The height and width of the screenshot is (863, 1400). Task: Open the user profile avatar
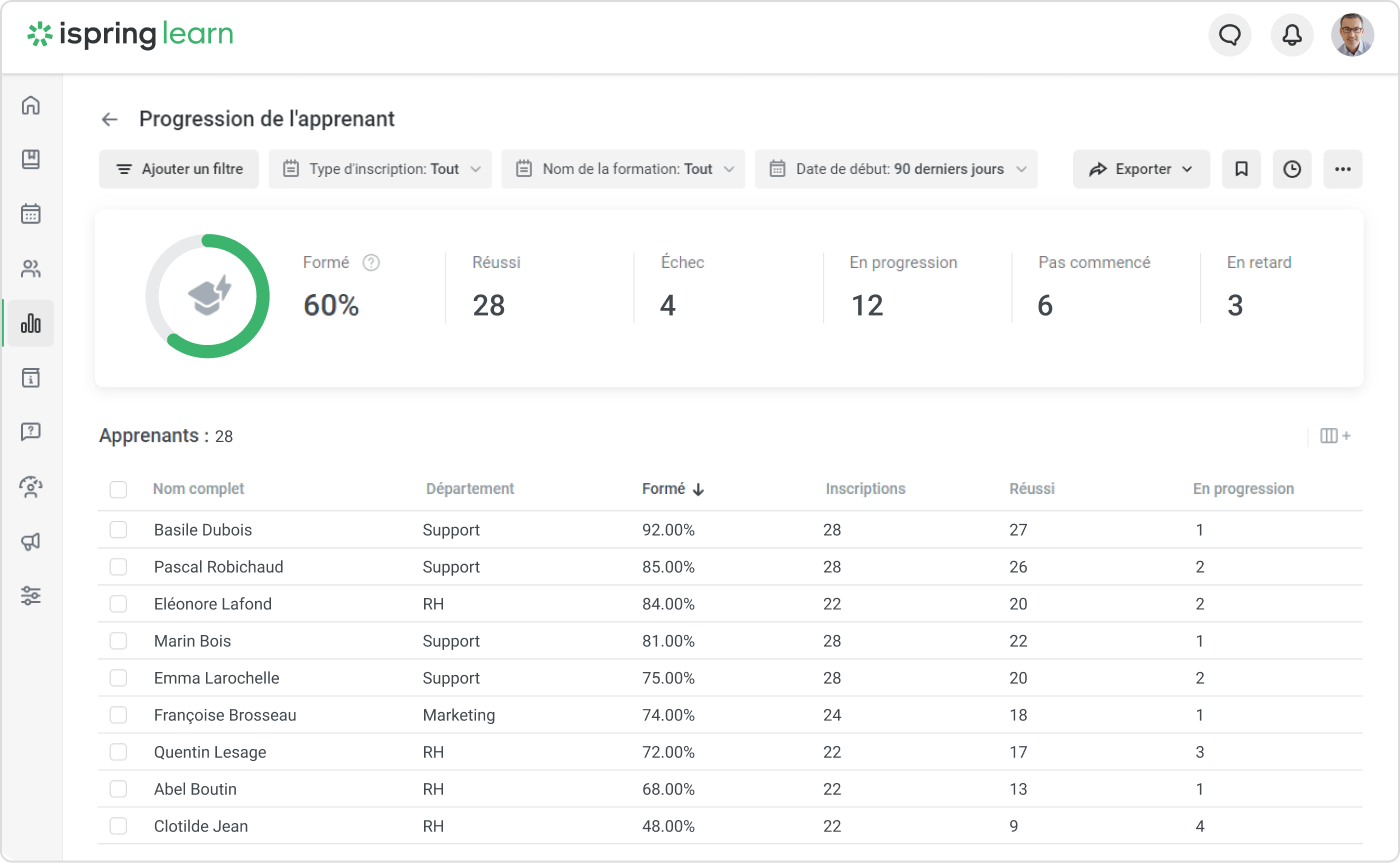pyautogui.click(x=1353, y=35)
